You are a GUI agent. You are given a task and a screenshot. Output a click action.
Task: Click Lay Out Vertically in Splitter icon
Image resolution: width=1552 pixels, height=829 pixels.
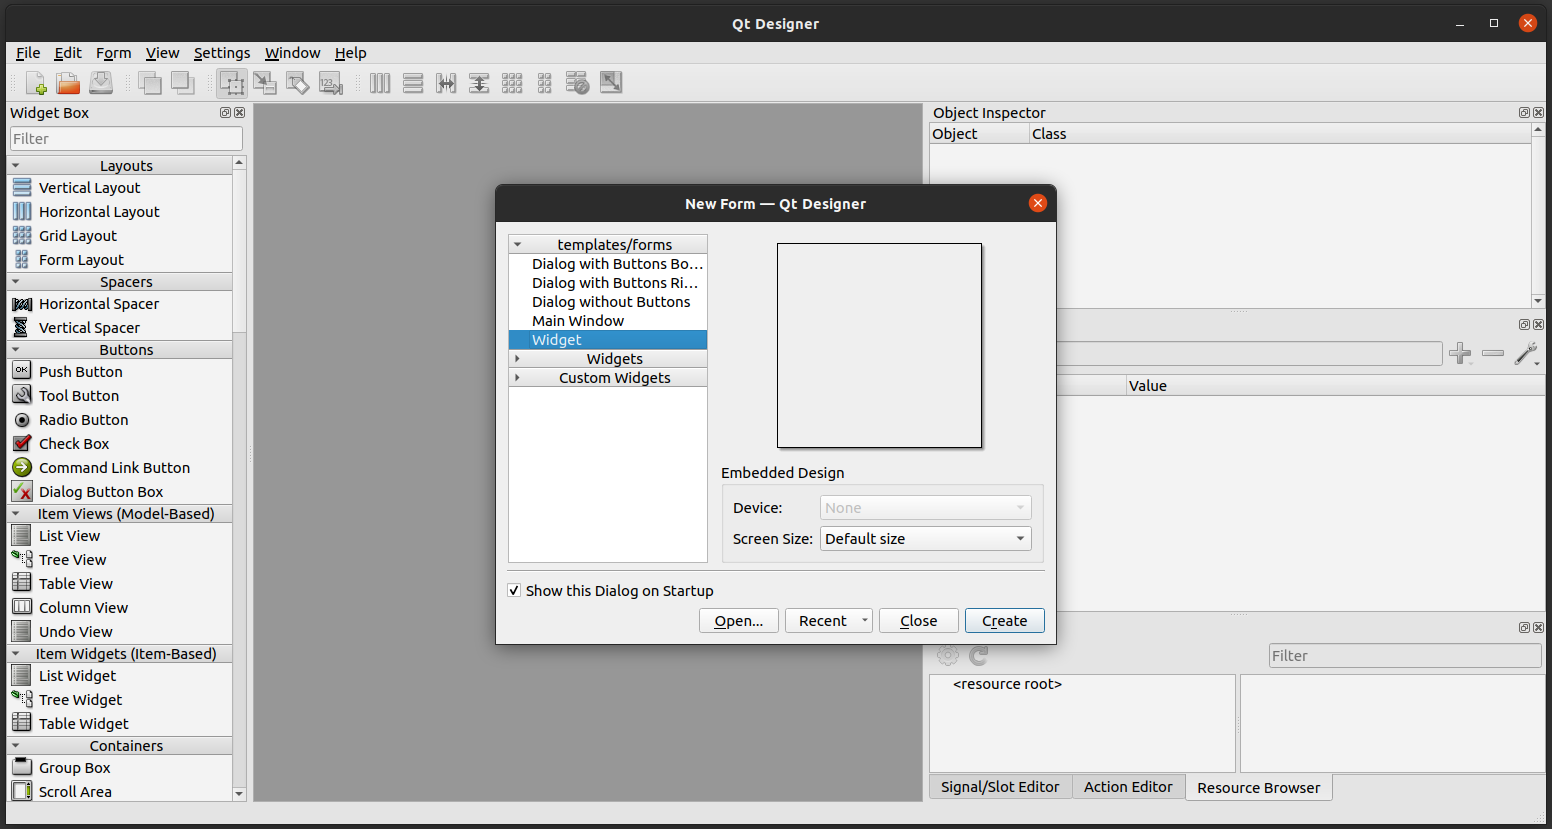pyautogui.click(x=479, y=83)
